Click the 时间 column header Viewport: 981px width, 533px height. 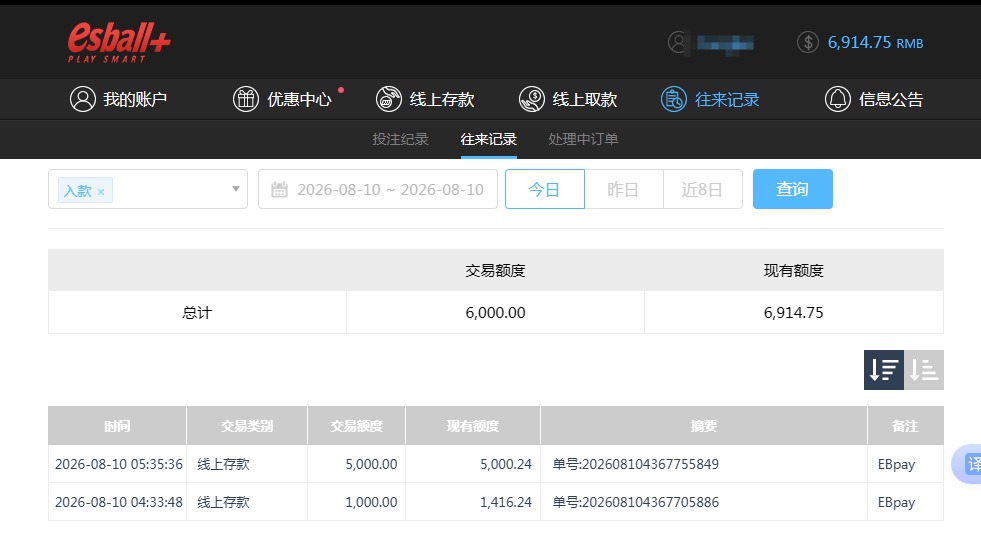tap(117, 426)
